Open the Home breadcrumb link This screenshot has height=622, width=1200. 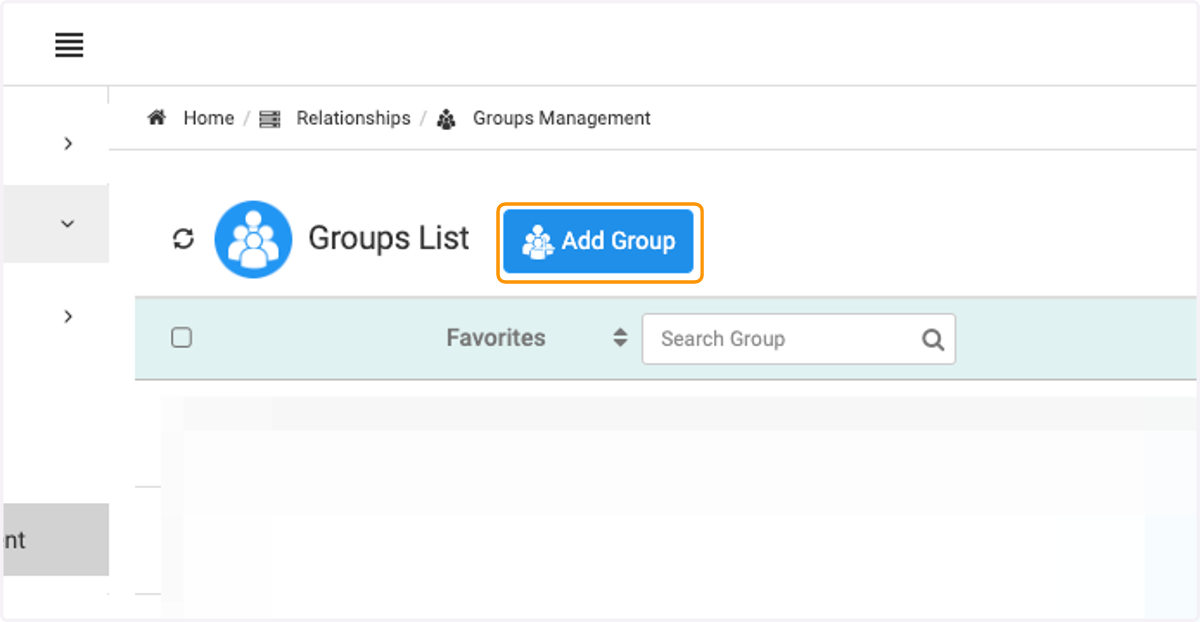(x=208, y=118)
